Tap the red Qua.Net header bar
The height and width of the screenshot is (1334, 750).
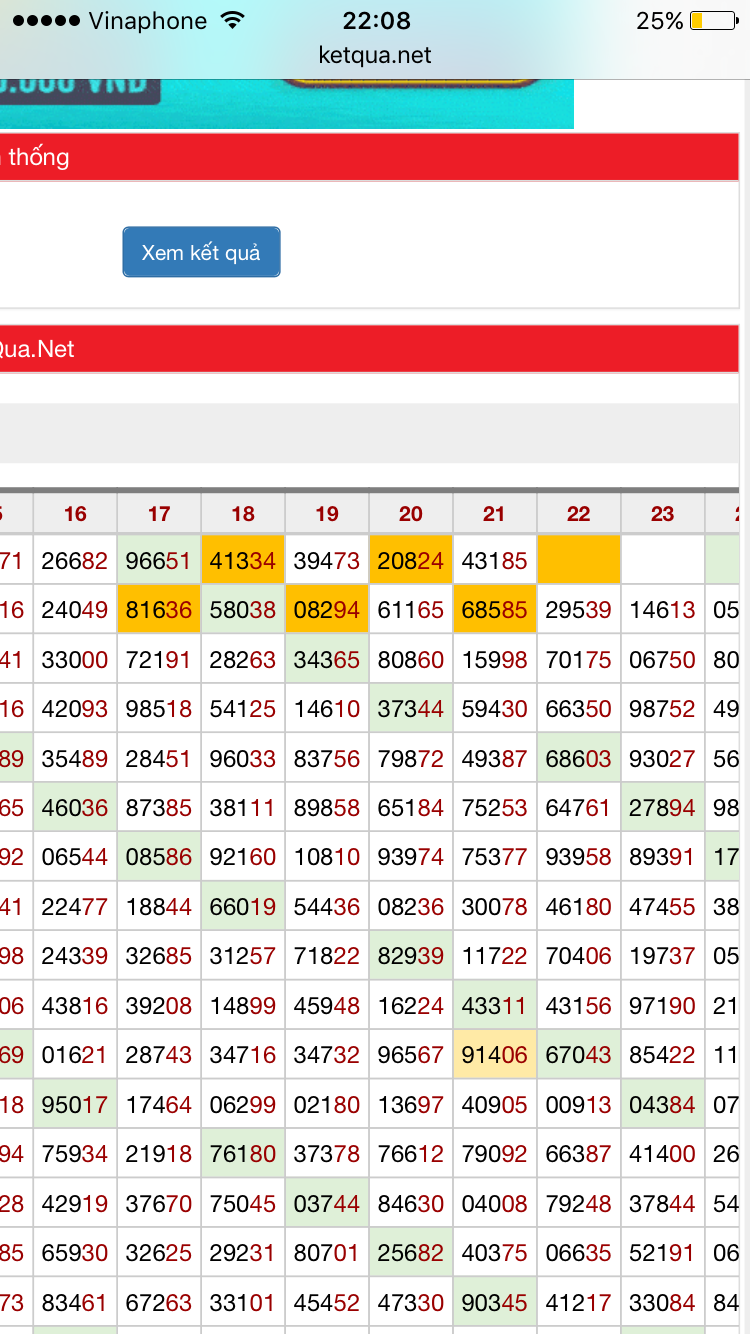point(369,349)
